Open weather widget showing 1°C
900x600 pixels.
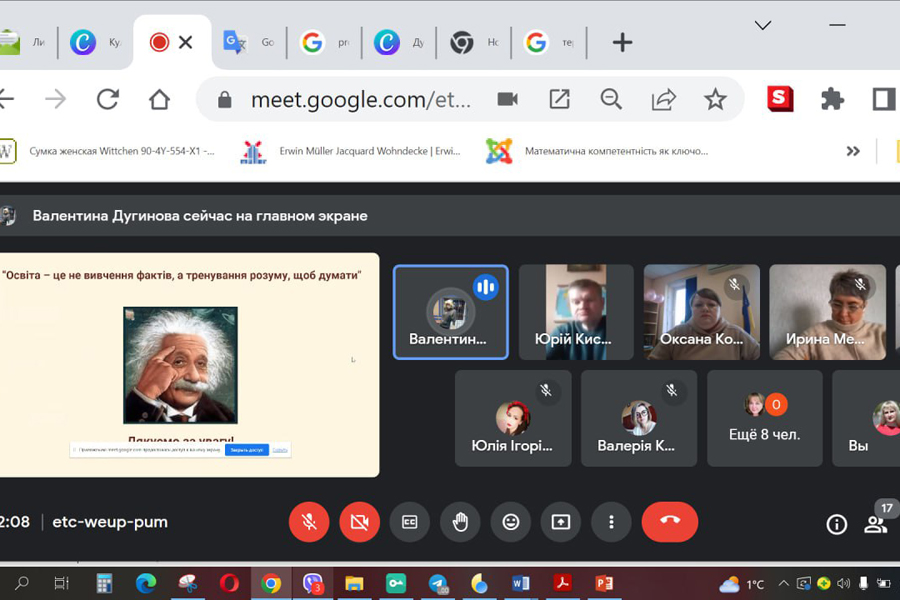point(742,584)
